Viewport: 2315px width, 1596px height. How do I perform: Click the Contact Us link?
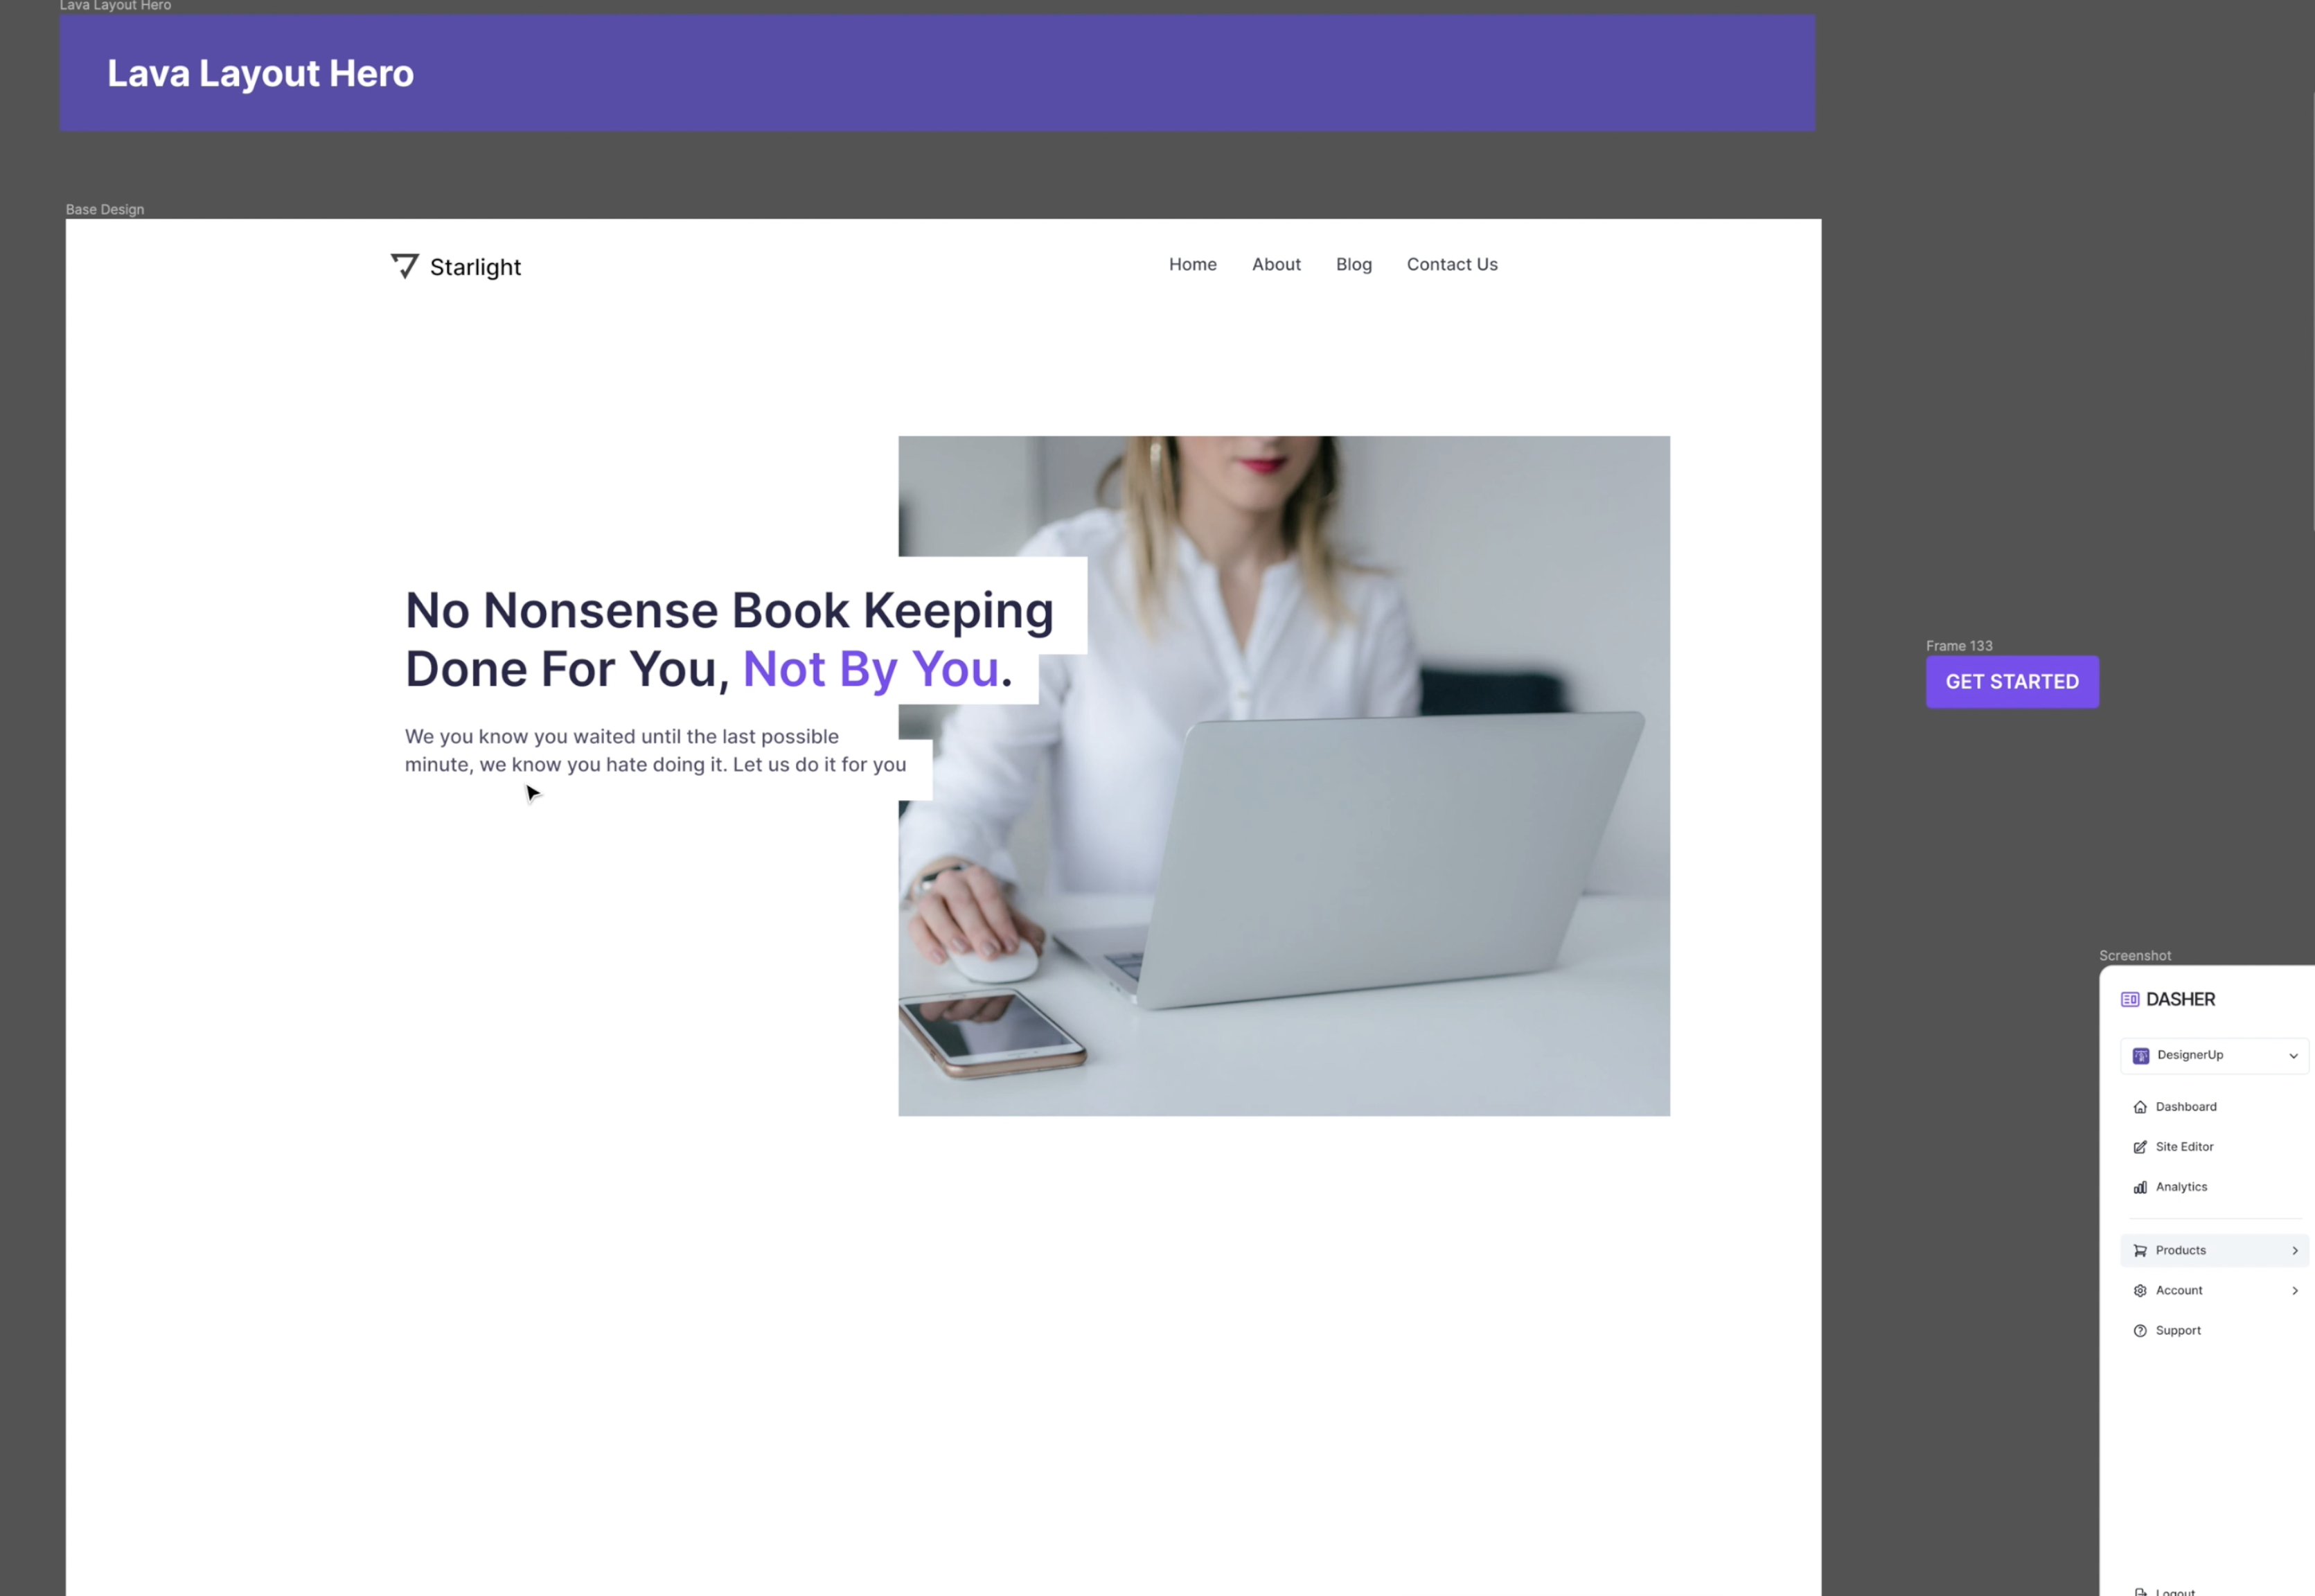click(1451, 264)
